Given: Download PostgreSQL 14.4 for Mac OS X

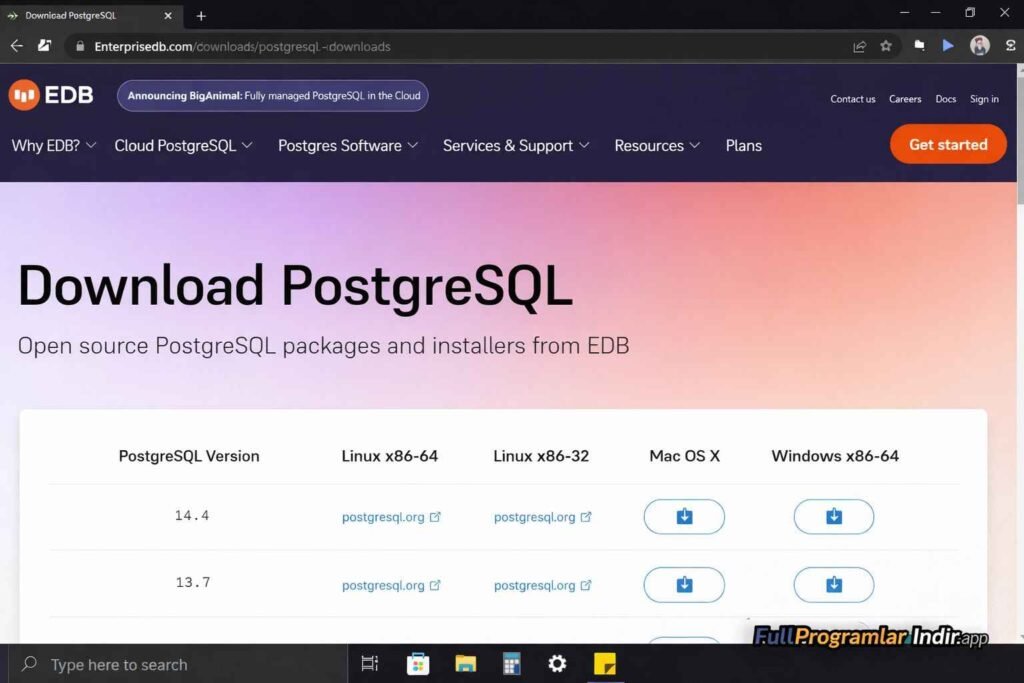Looking at the screenshot, I should coord(684,517).
